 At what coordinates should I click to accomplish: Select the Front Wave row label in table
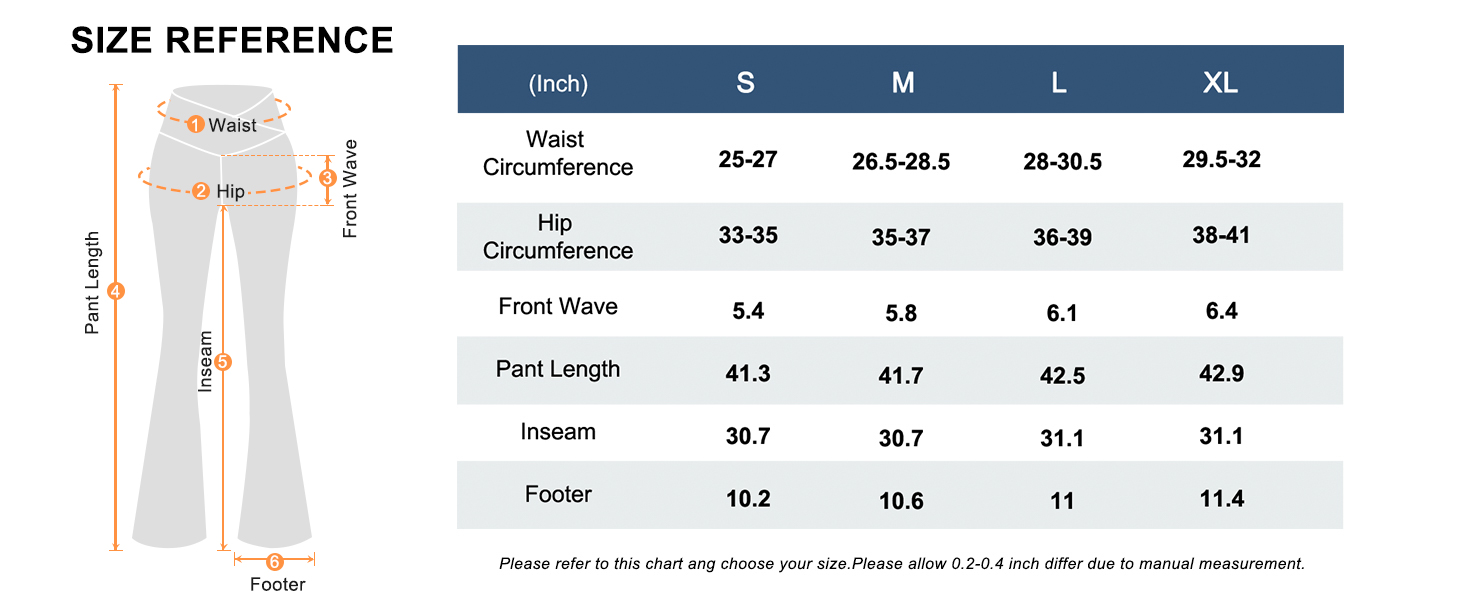click(x=558, y=306)
